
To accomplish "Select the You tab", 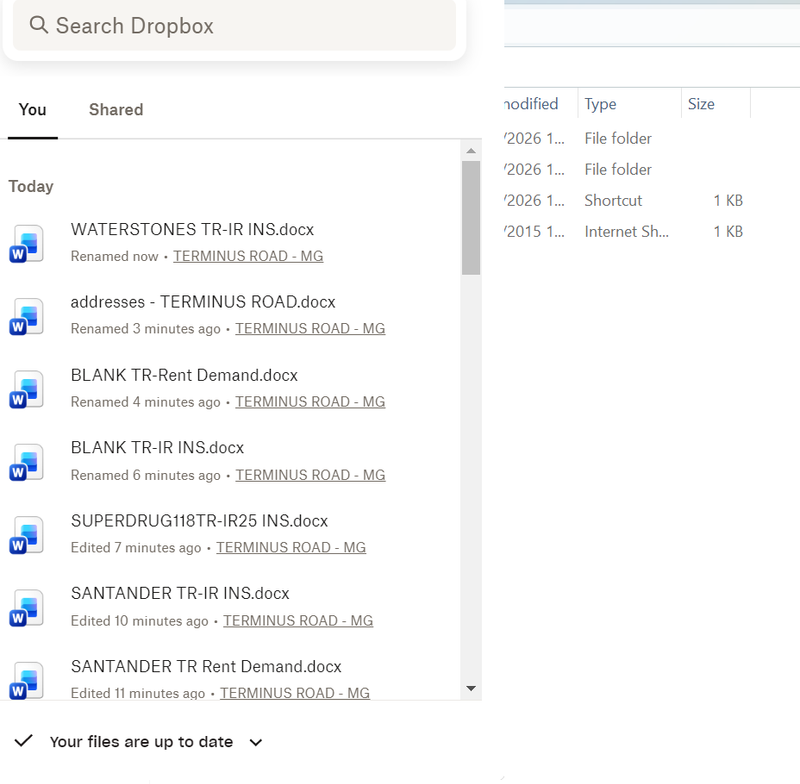I will click(x=32, y=110).
